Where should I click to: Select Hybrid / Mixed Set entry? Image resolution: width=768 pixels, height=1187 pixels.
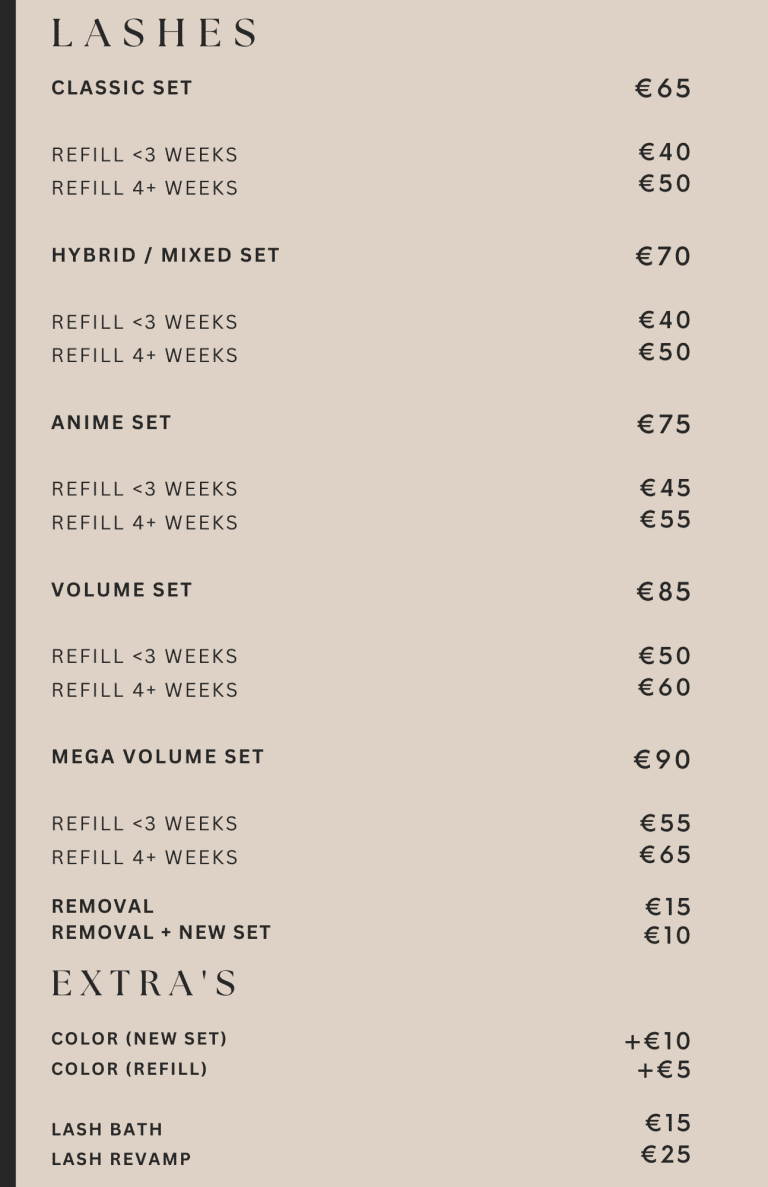(x=166, y=255)
